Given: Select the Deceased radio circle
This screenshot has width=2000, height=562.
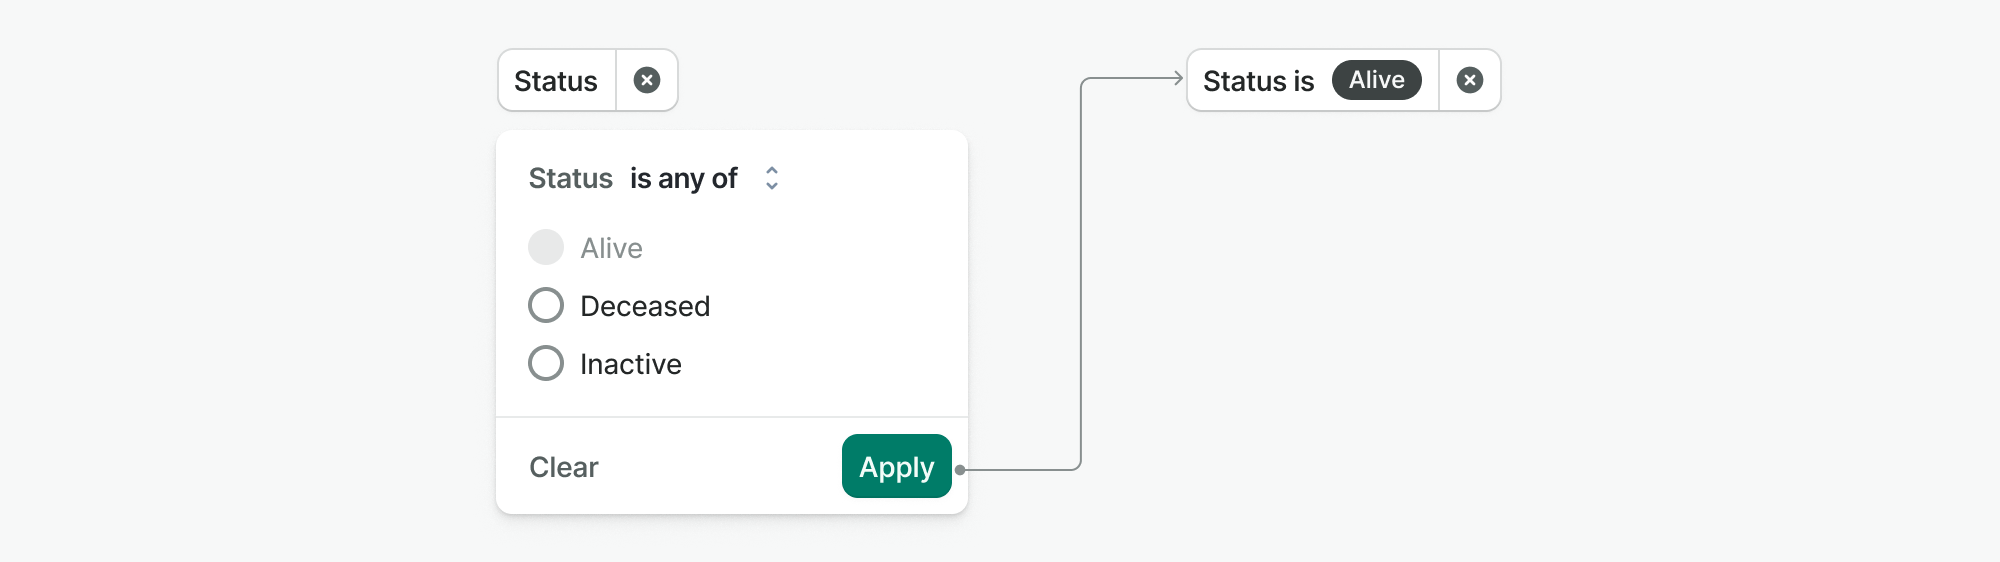Looking at the screenshot, I should (546, 305).
